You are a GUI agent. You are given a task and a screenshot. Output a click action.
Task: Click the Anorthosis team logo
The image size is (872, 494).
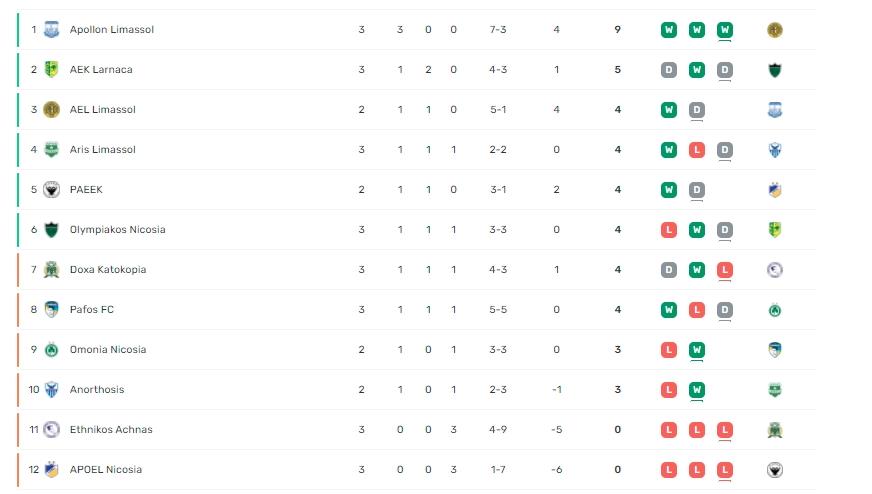[x=51, y=389]
